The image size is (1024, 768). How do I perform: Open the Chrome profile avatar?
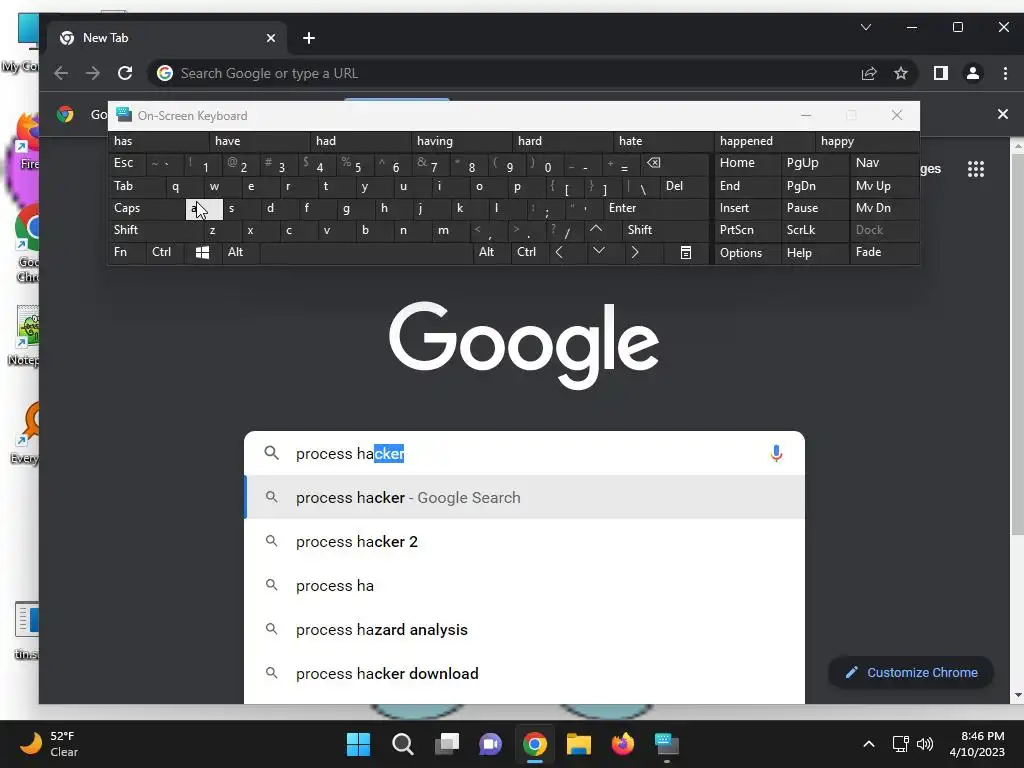pos(972,73)
